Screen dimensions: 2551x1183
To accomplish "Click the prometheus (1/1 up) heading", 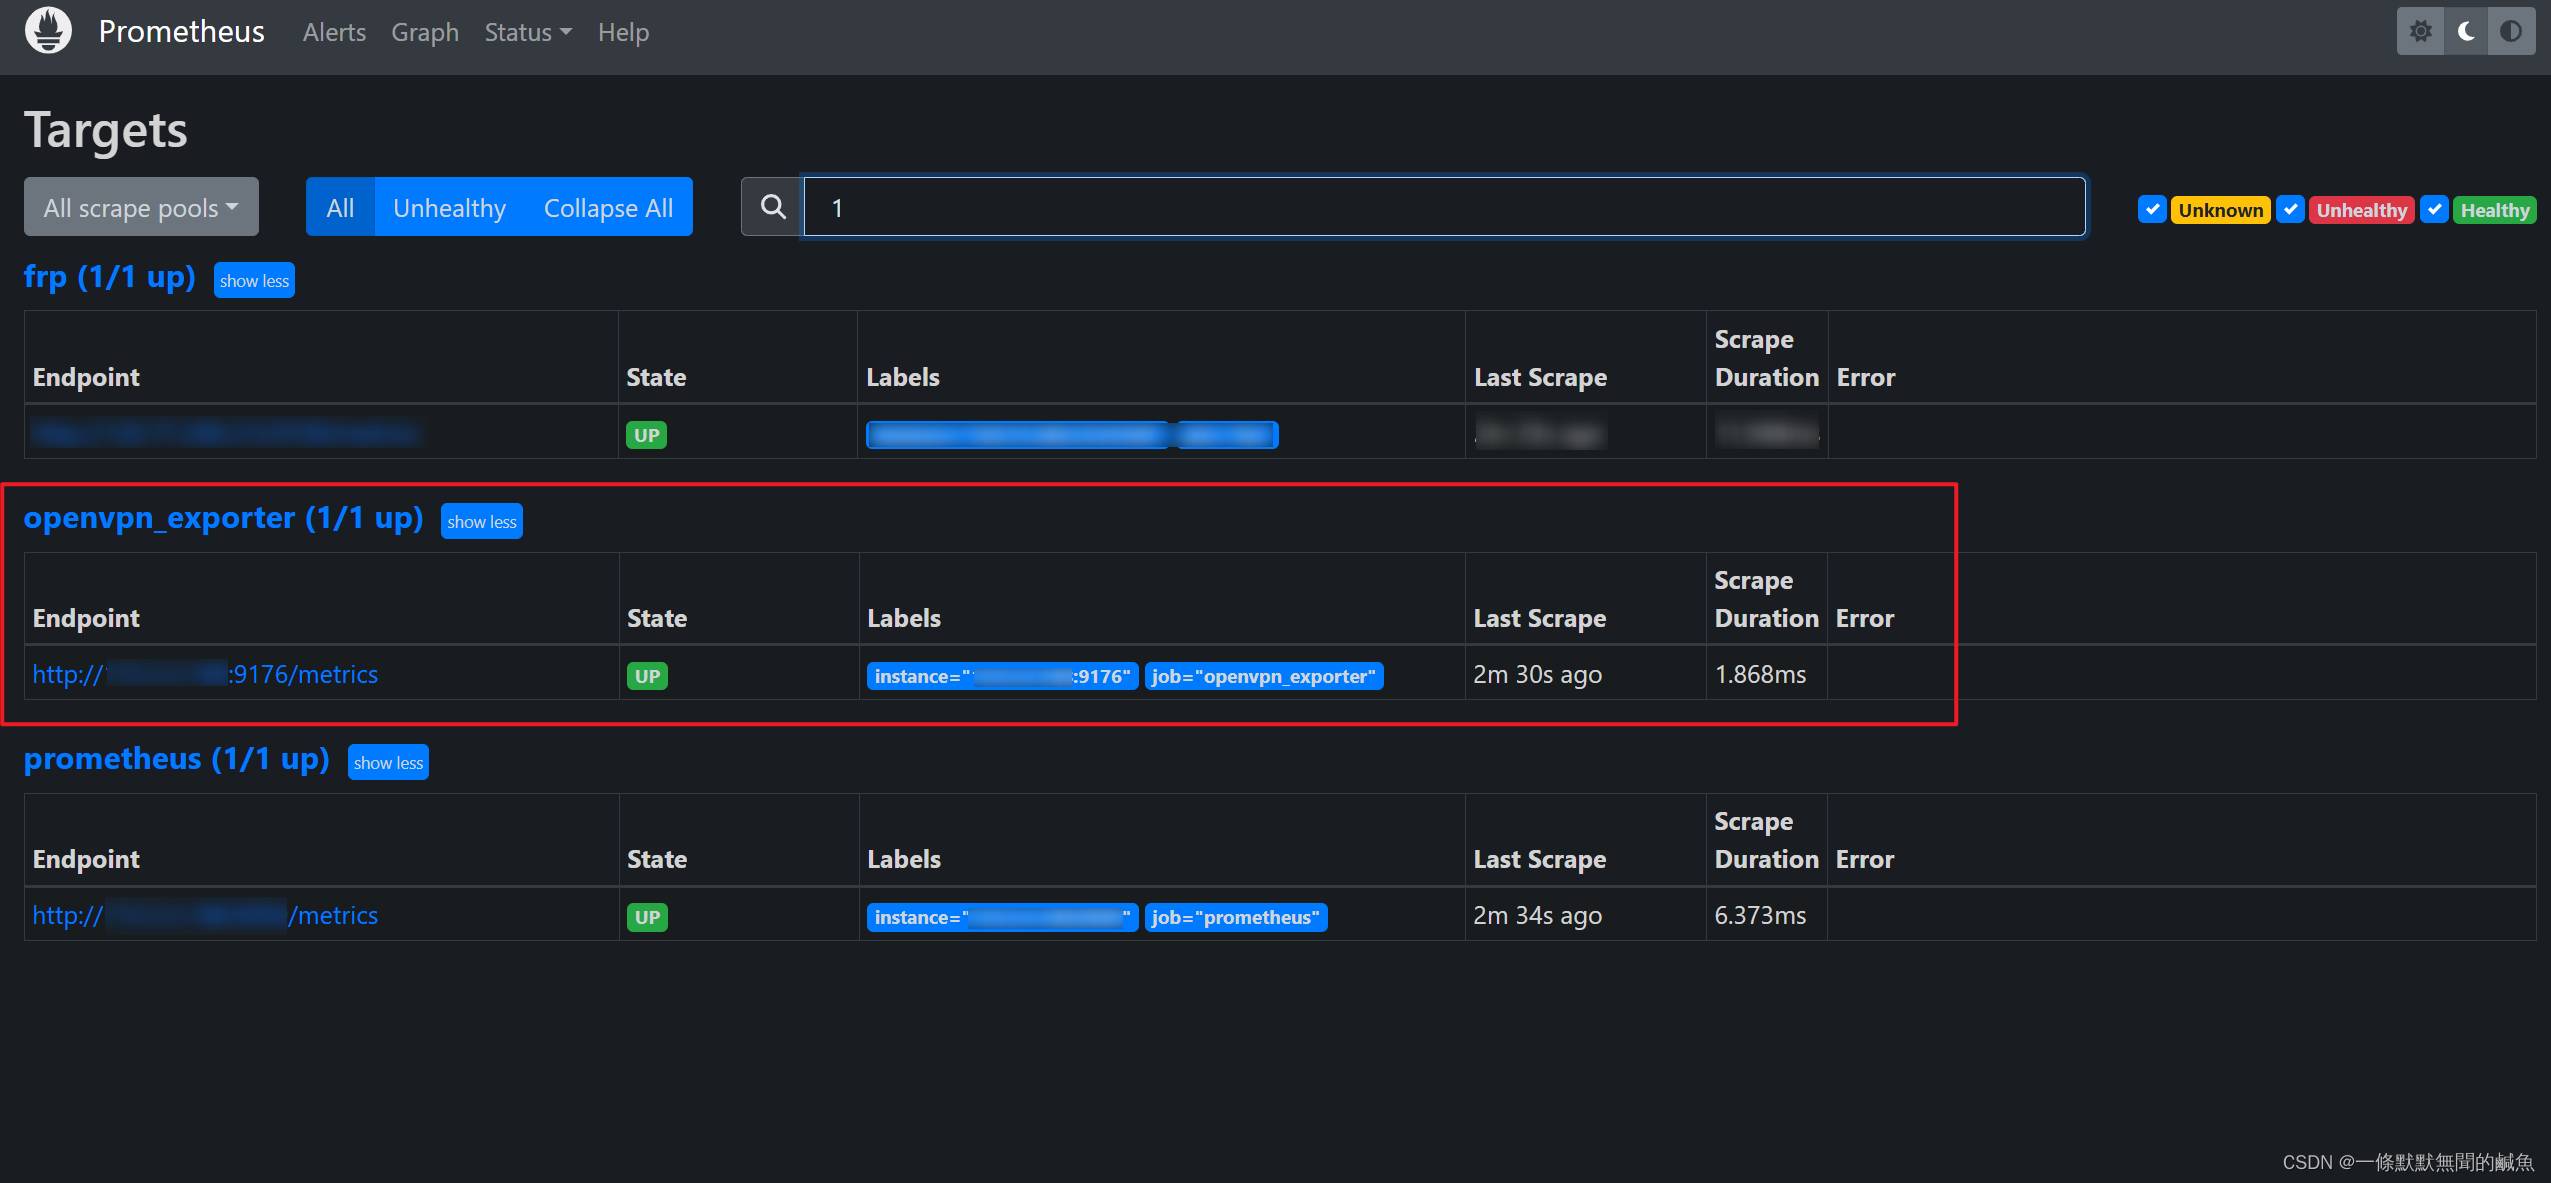I will pyautogui.click(x=177, y=759).
